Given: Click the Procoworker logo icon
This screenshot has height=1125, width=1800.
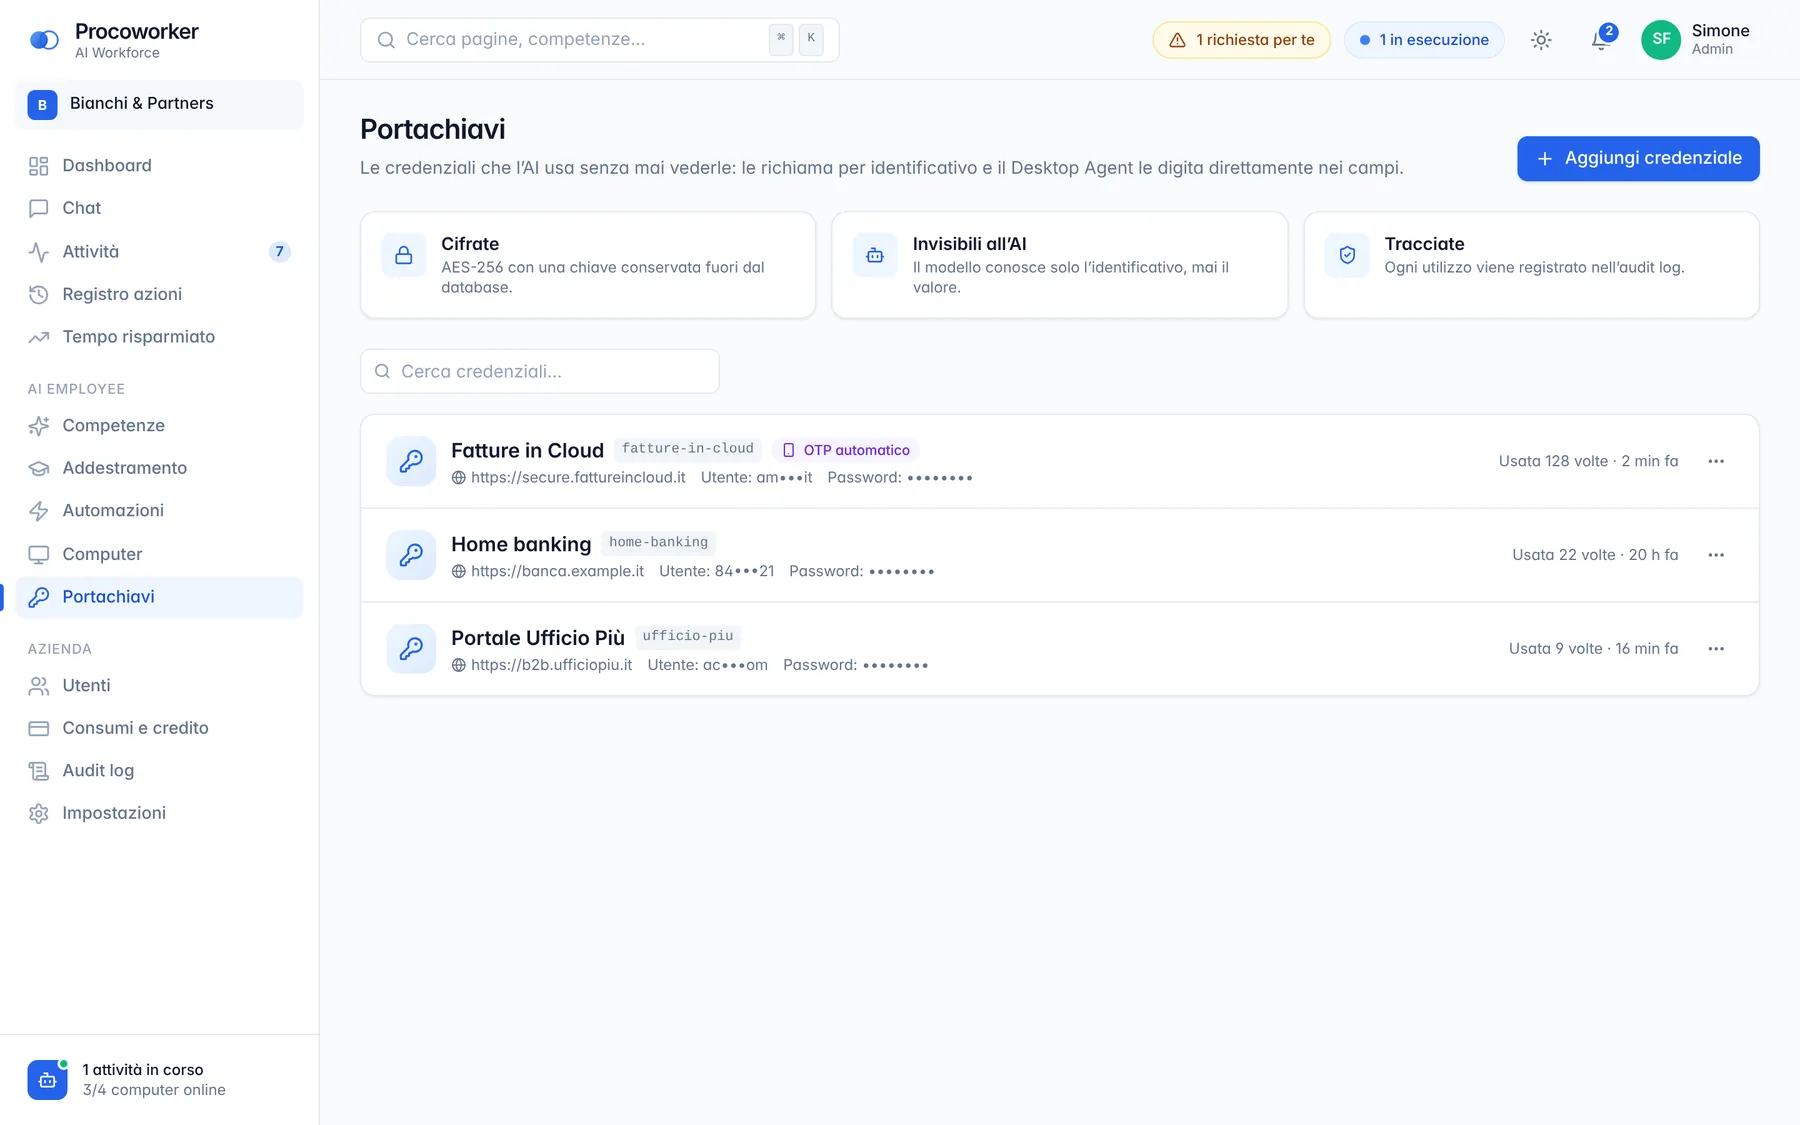Looking at the screenshot, I should click(44, 40).
